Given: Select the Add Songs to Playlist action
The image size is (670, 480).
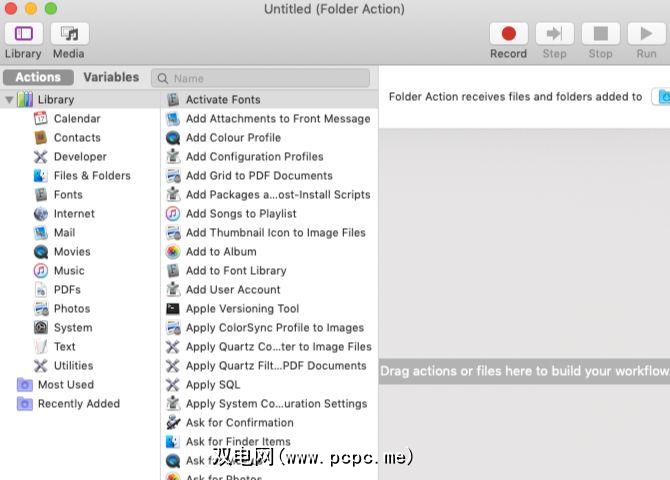Looking at the screenshot, I should tap(241, 214).
